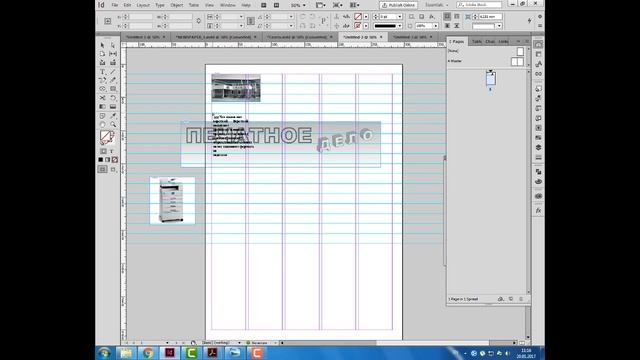Select the Line tool
Screen dimensions: 640x360
pos(113,72)
